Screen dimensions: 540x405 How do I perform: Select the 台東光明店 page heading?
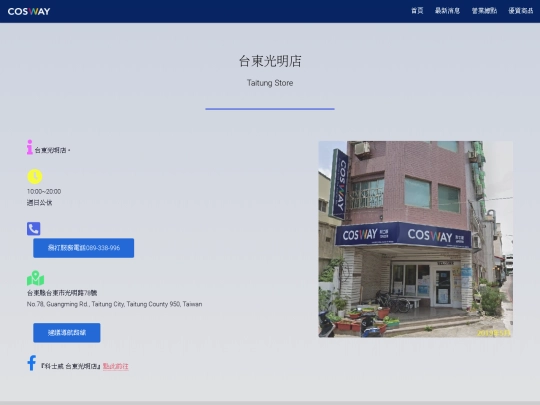tap(270, 61)
